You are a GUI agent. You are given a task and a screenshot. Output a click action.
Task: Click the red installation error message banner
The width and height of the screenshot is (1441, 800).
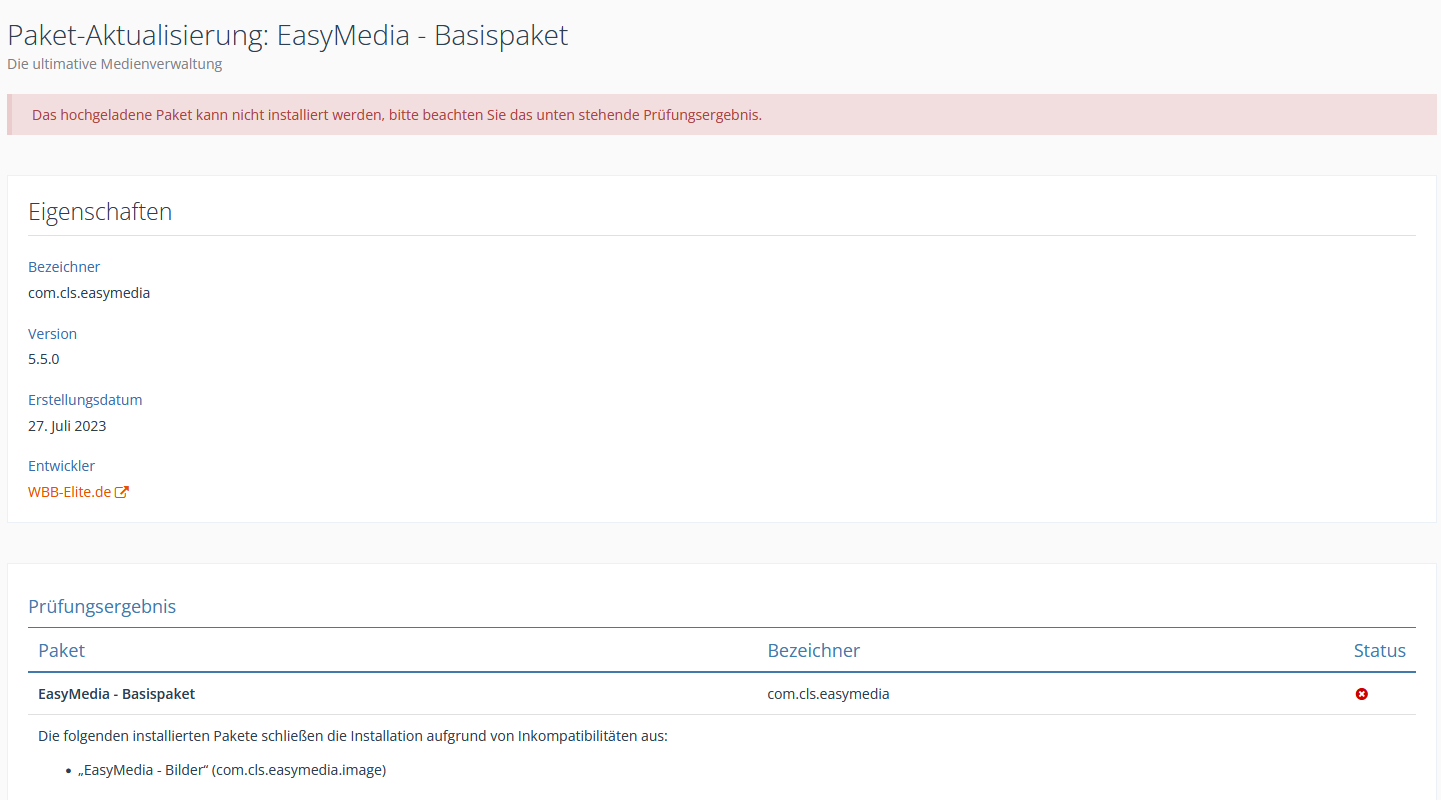396,115
